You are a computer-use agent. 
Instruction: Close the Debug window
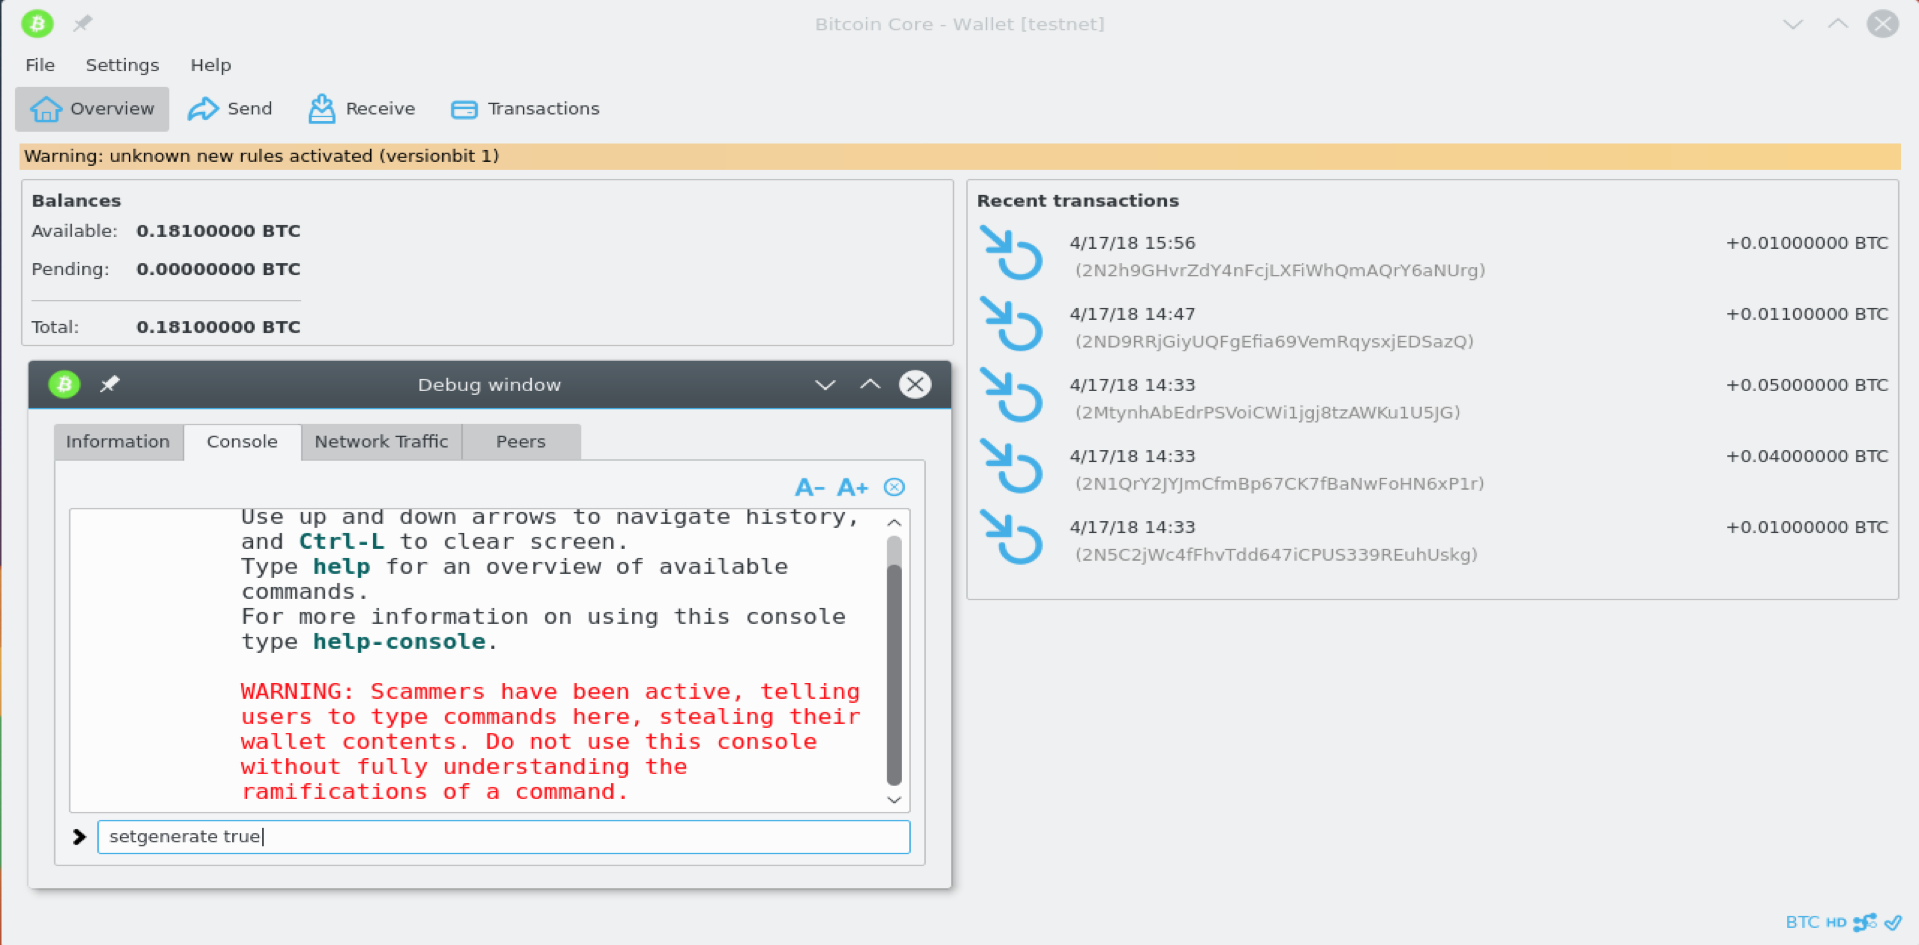[915, 384]
